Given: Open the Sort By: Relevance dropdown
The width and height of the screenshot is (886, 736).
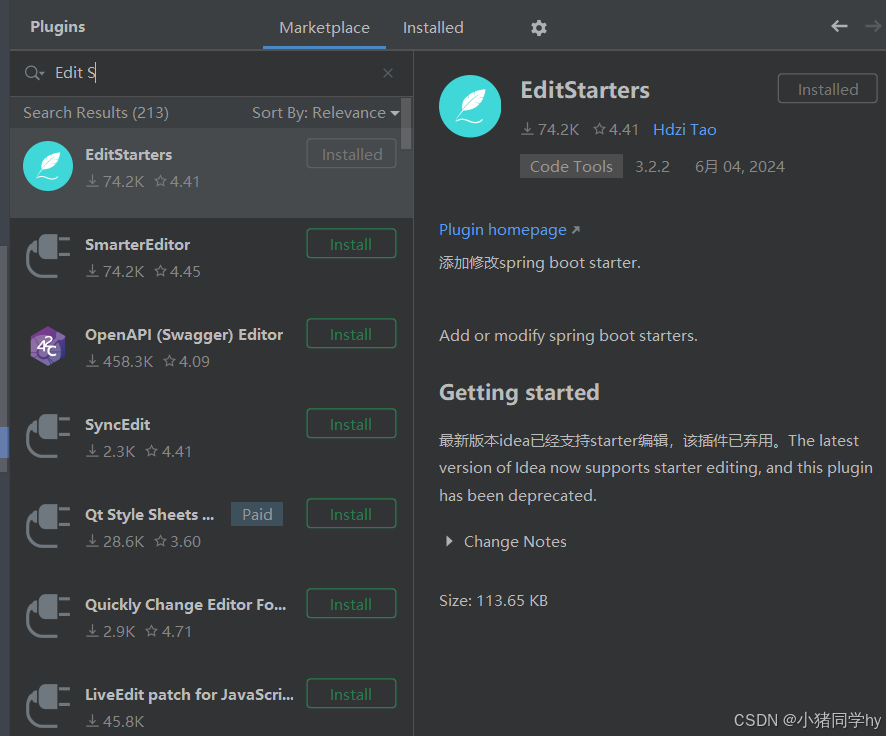Looking at the screenshot, I should [325, 113].
